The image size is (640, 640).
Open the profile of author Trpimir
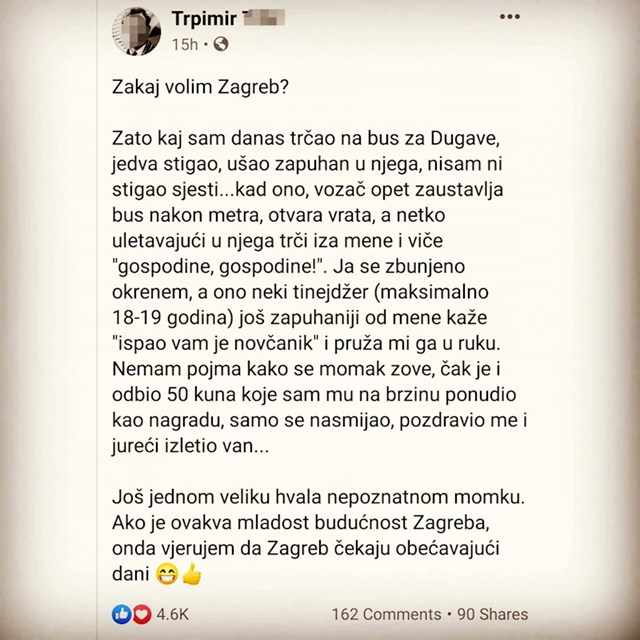point(204,19)
